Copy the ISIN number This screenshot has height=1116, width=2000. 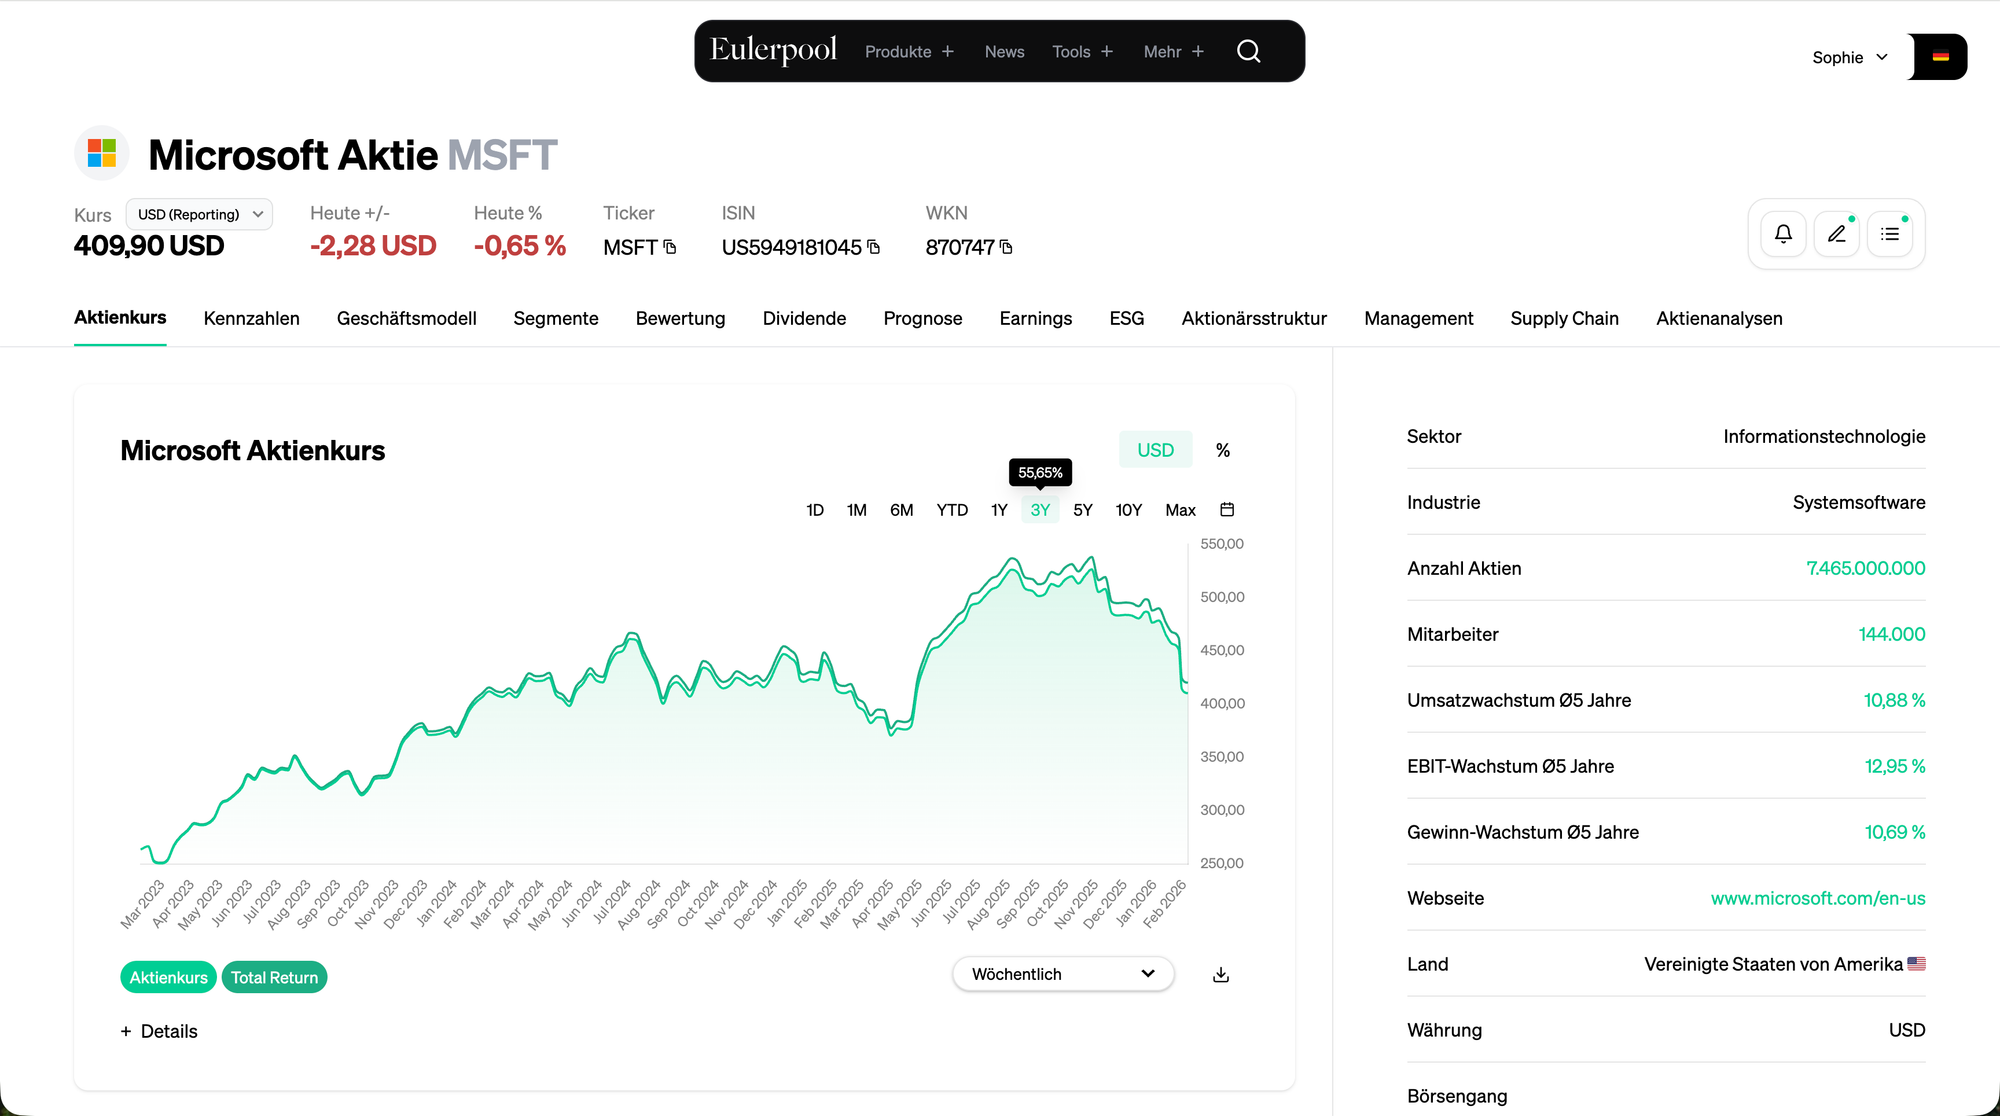[x=874, y=247]
